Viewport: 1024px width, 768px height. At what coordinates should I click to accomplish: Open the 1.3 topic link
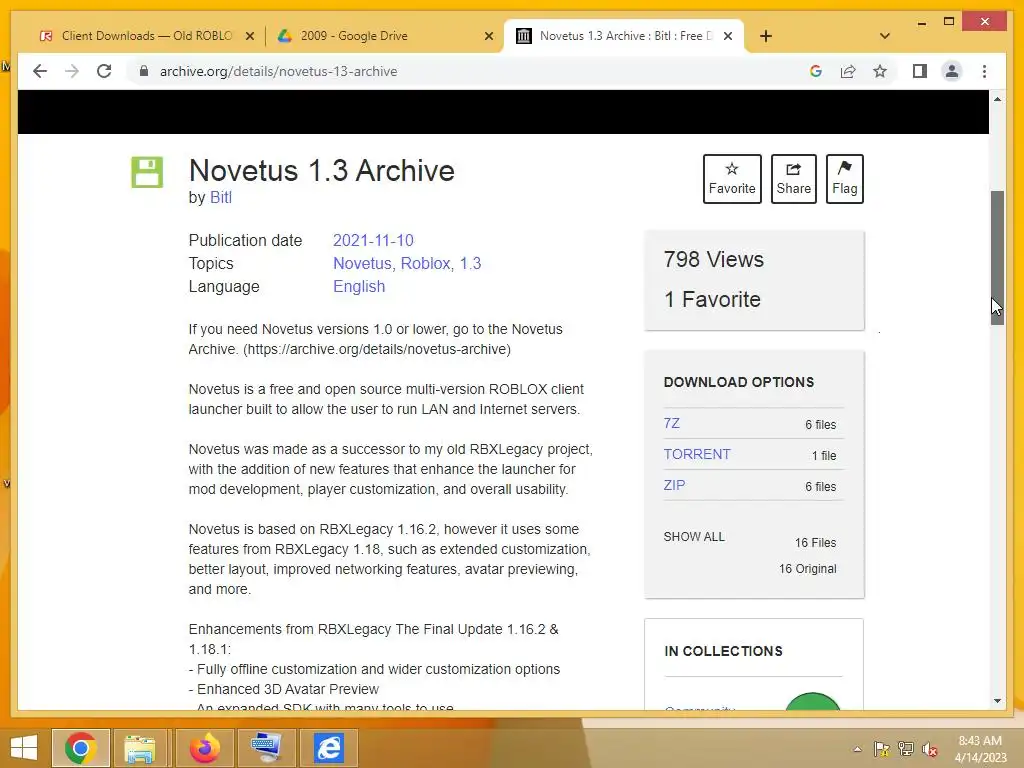[x=470, y=263]
